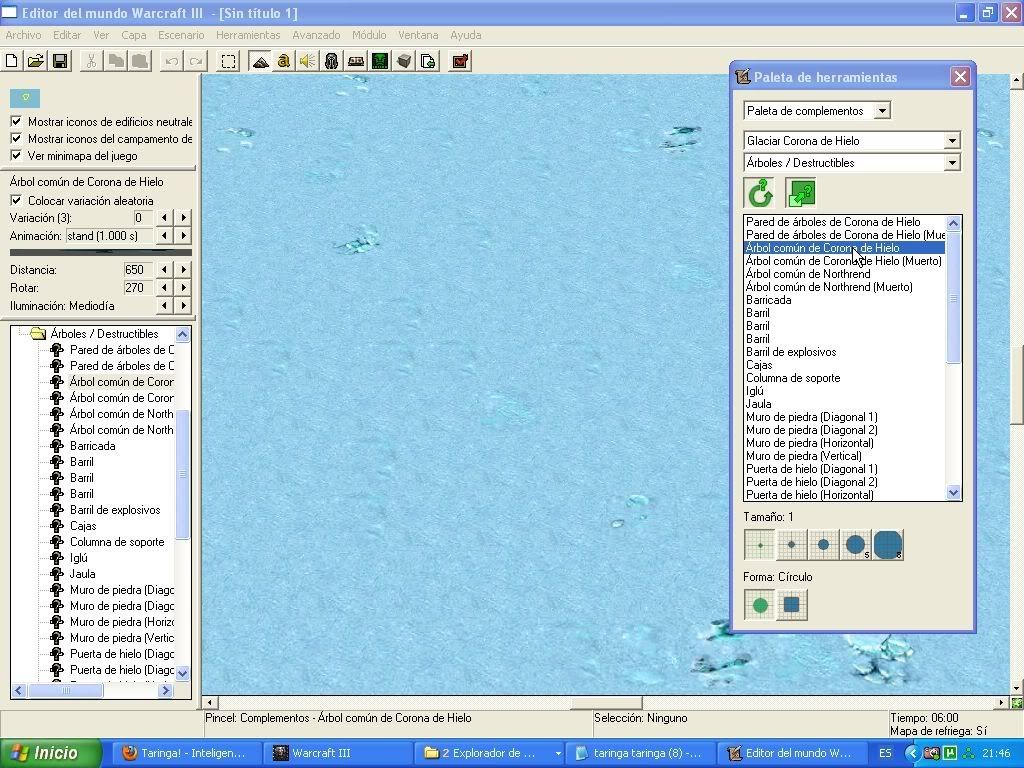Open the Archivo menu
1024x768 pixels.
tap(23, 35)
